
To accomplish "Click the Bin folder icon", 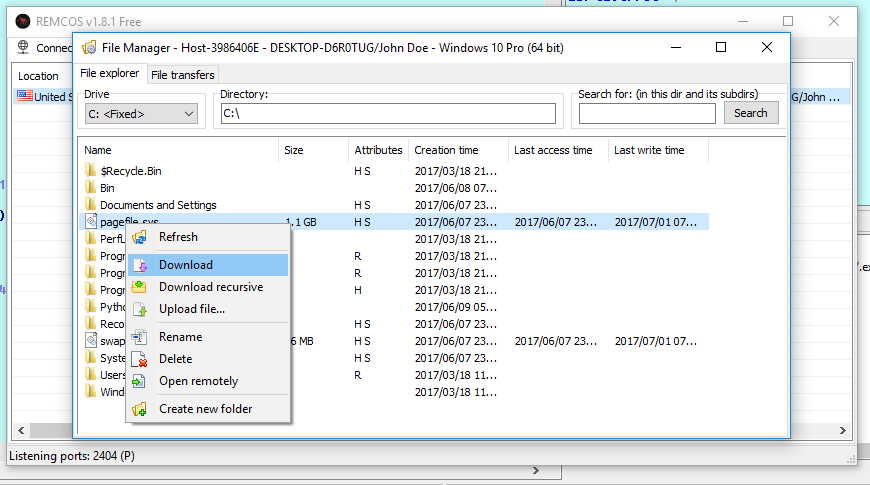I will tap(90, 187).
